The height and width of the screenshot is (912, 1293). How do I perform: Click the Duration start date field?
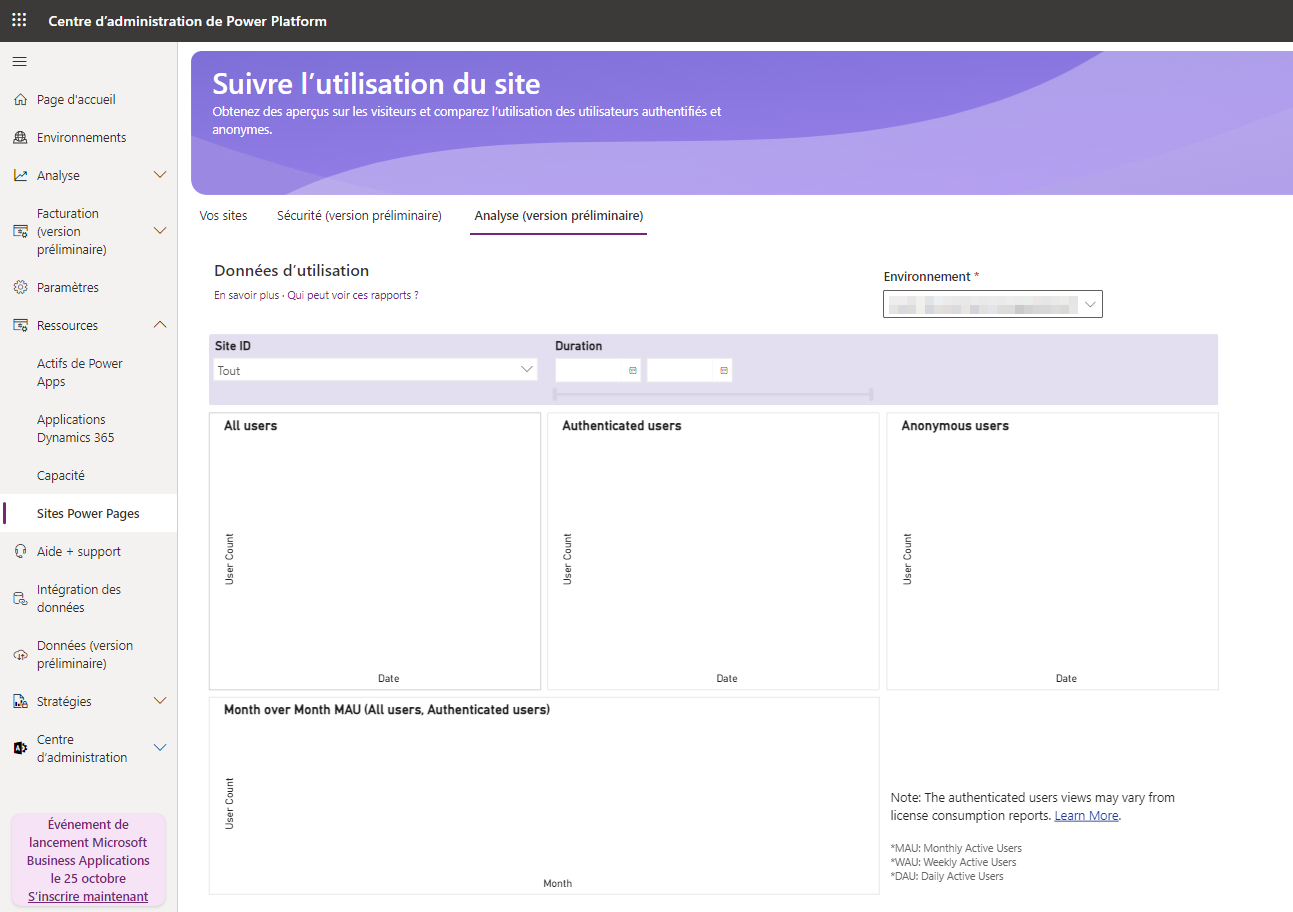(x=598, y=370)
